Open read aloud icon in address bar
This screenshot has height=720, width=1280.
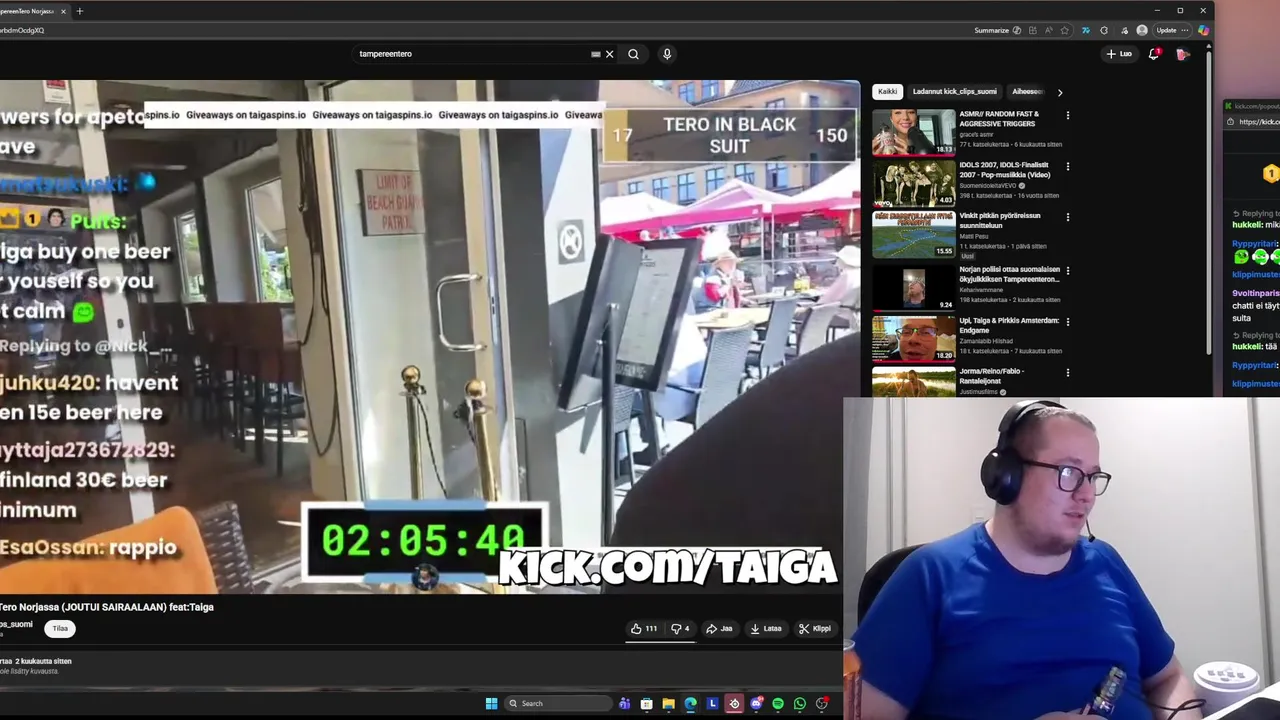click(1049, 30)
